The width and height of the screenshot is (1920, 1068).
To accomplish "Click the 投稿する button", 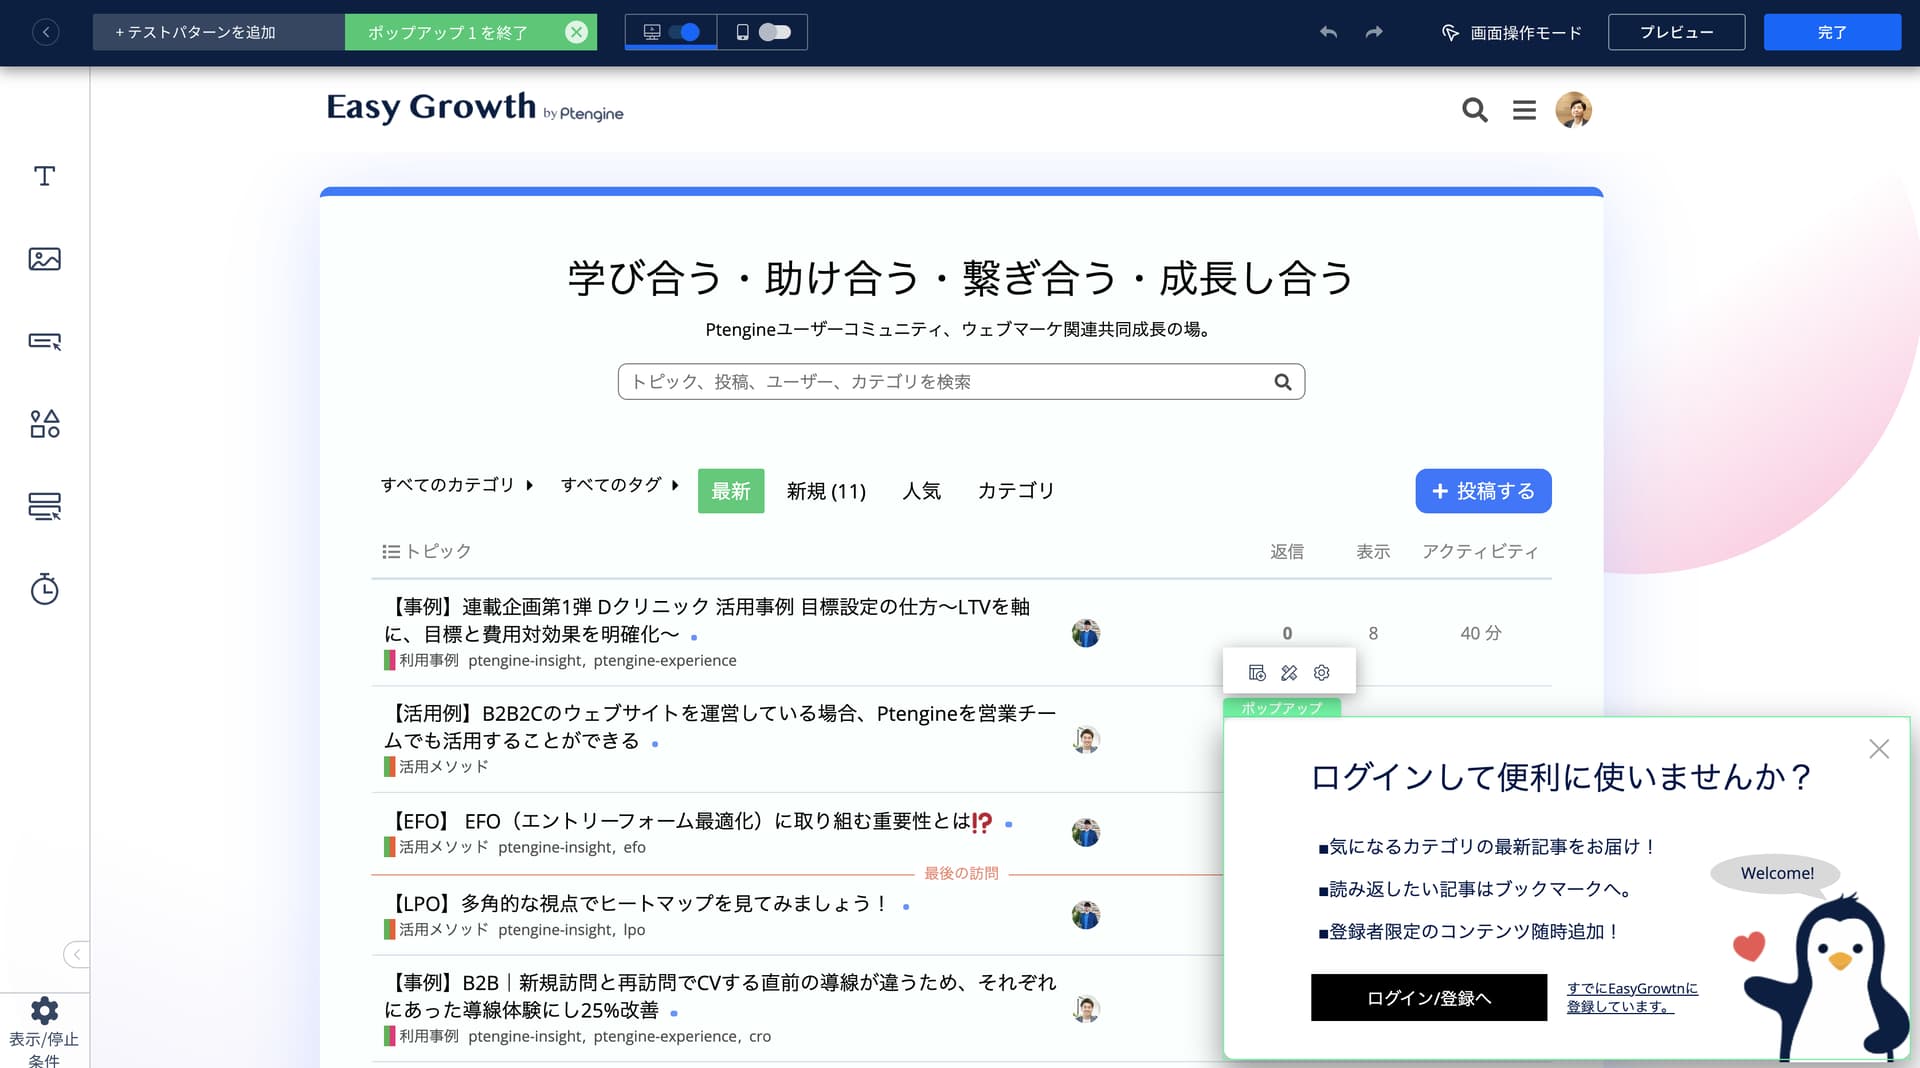I will tap(1483, 491).
